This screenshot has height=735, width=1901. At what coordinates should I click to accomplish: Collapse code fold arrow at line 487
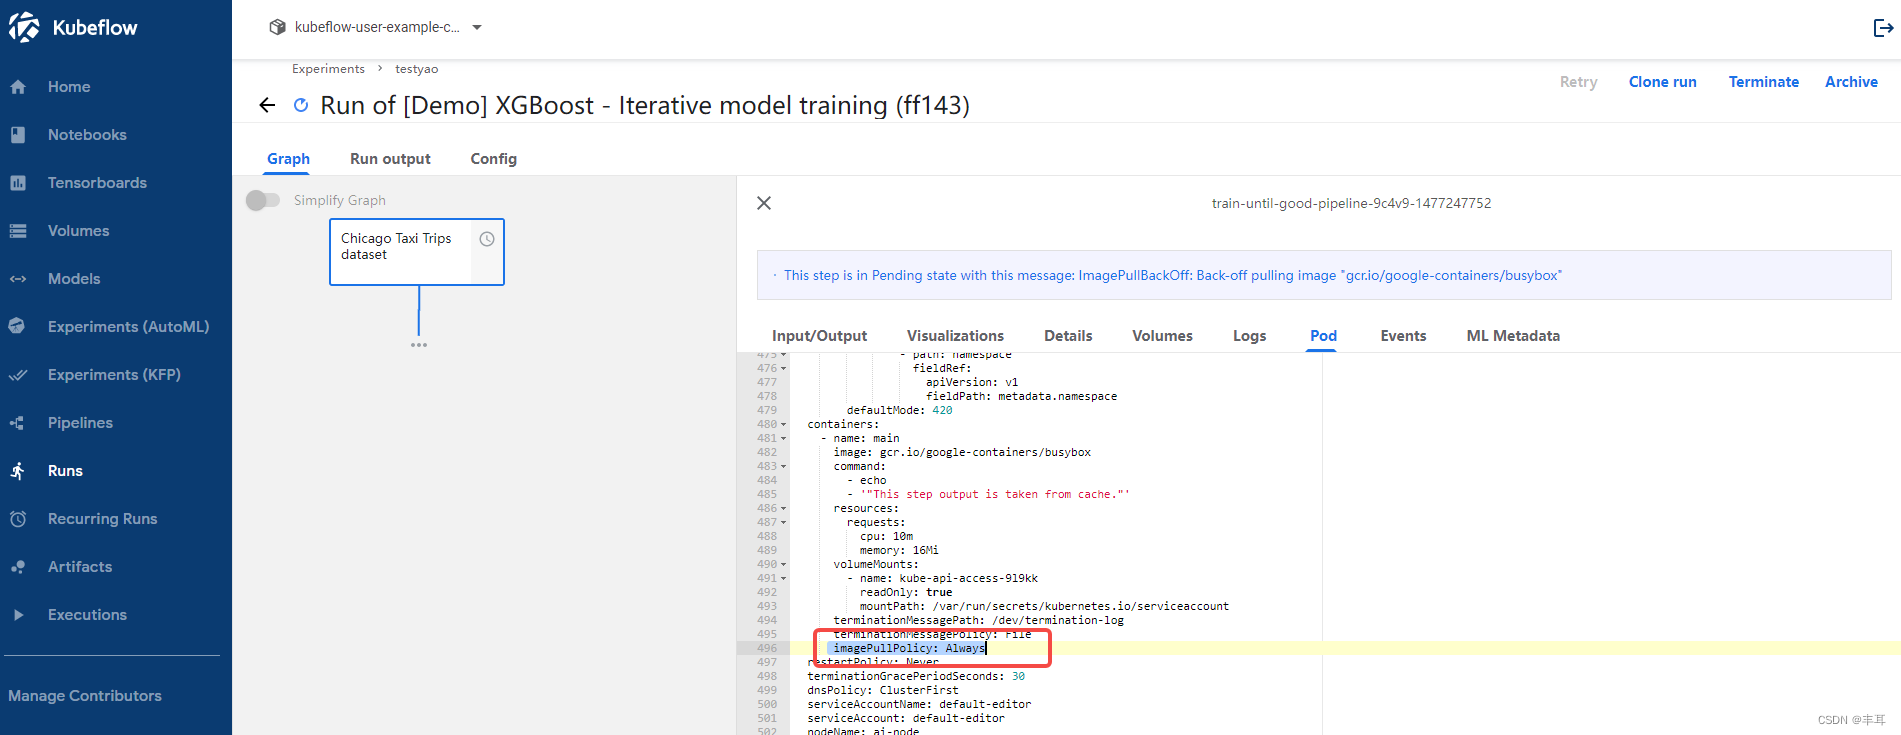coord(783,523)
